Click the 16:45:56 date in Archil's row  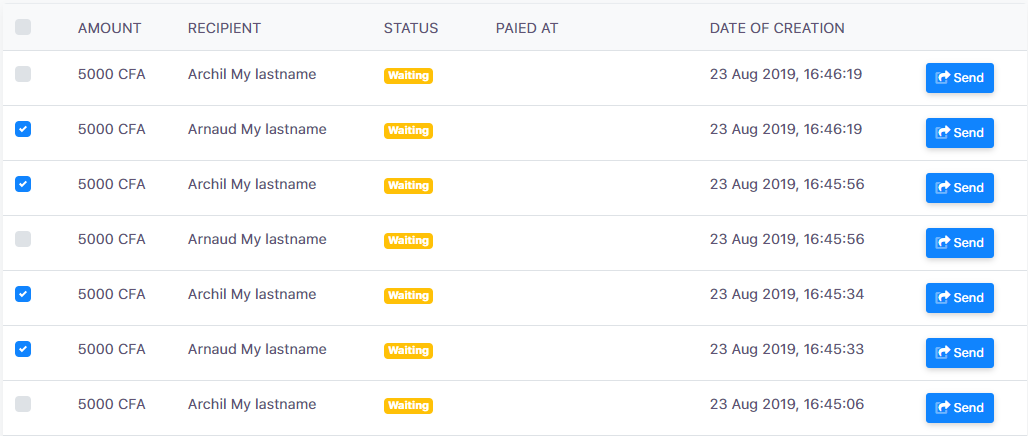[x=787, y=185]
